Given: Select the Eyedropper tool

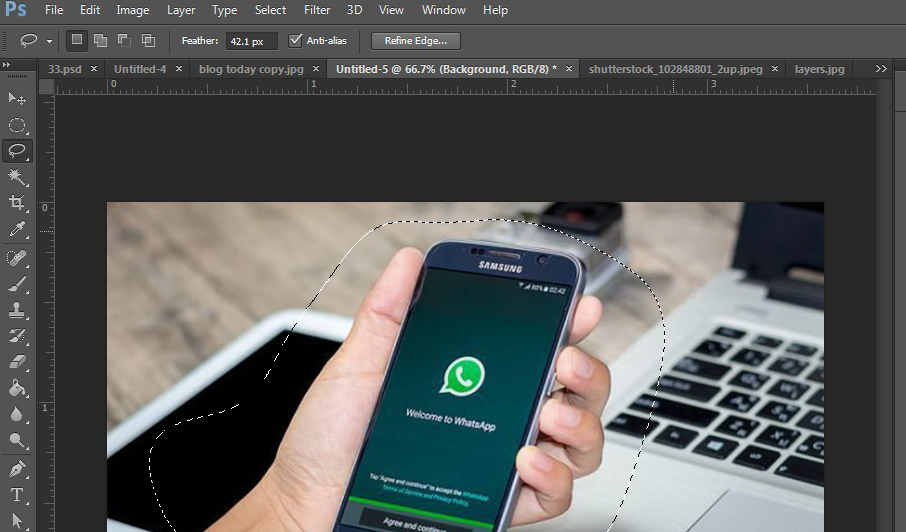Looking at the screenshot, I should 17,229.
